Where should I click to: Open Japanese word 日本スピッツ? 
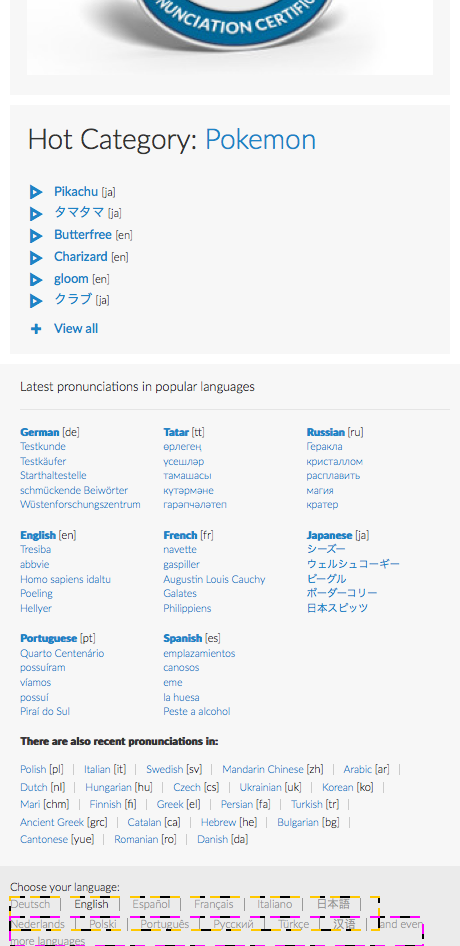[x=337, y=608]
